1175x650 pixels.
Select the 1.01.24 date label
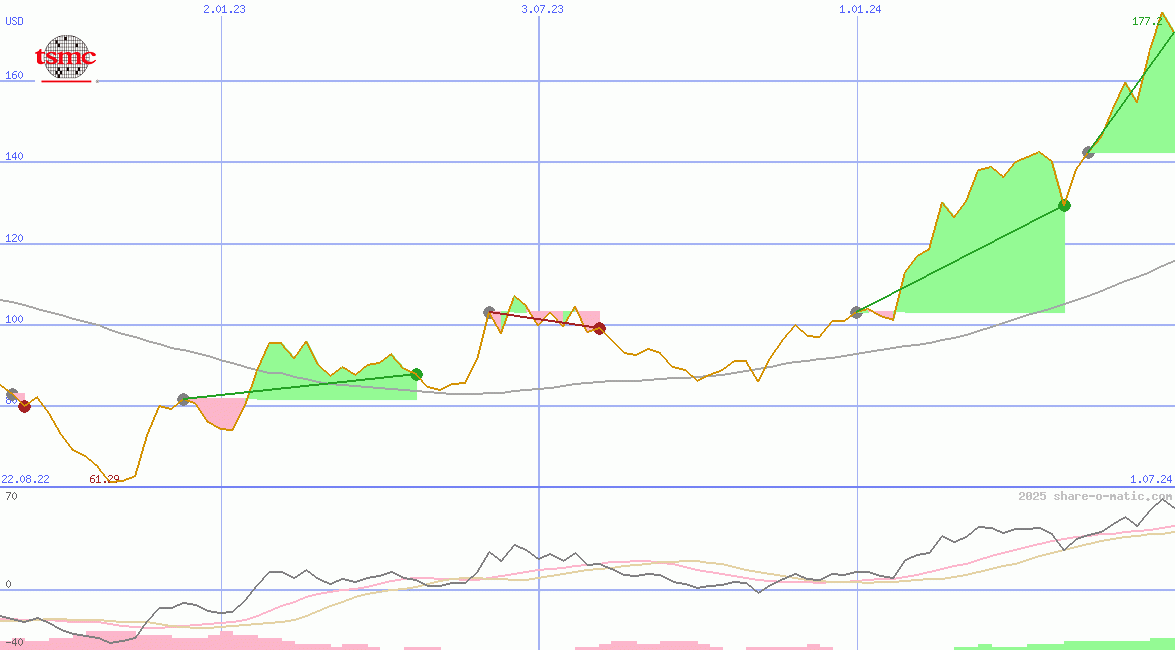860,9
